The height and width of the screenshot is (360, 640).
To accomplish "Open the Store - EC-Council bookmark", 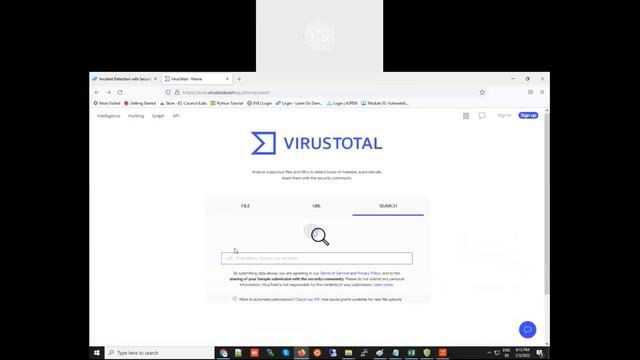I will [x=183, y=103].
